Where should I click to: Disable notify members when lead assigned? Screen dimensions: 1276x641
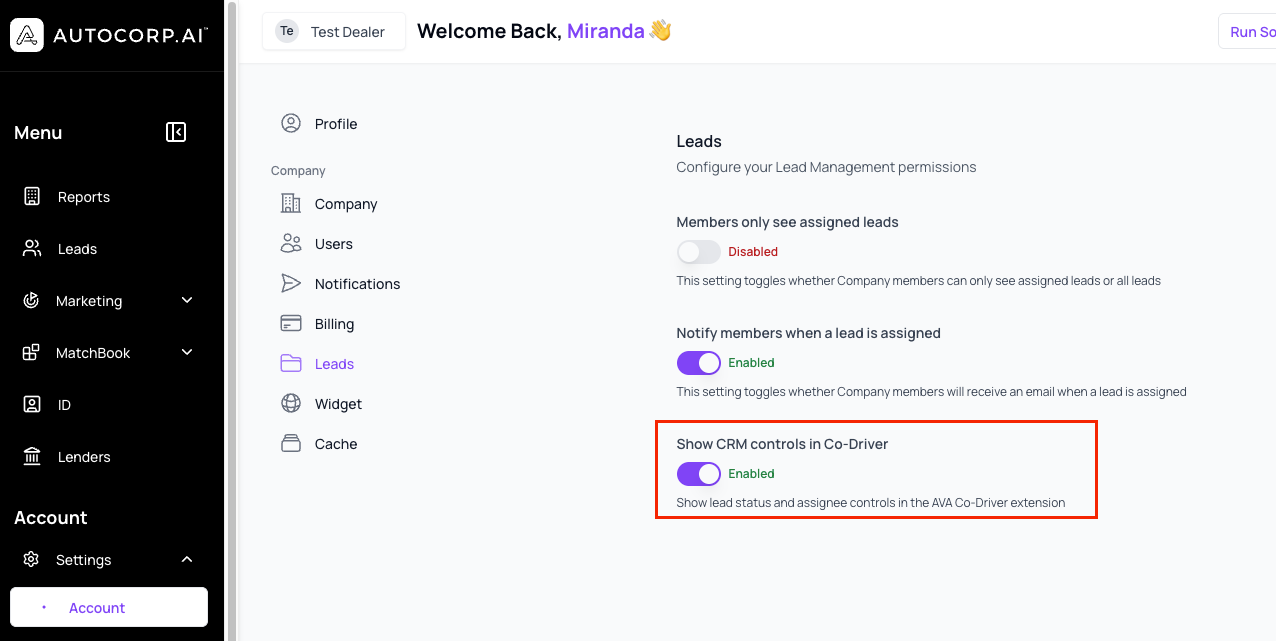698,362
